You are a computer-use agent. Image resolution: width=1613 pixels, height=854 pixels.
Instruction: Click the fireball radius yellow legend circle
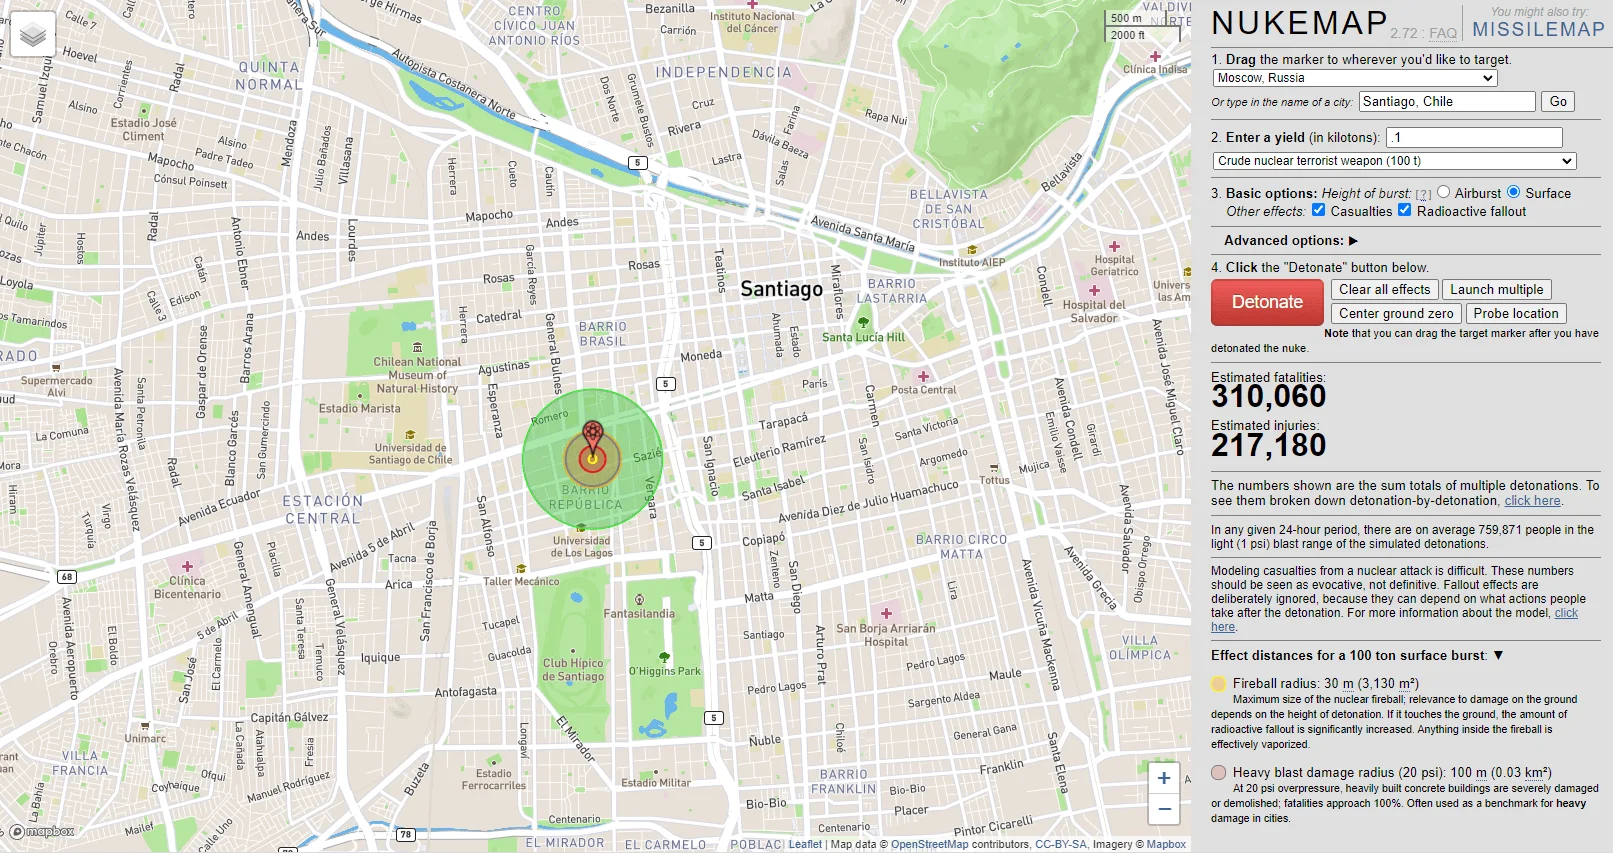(1218, 684)
